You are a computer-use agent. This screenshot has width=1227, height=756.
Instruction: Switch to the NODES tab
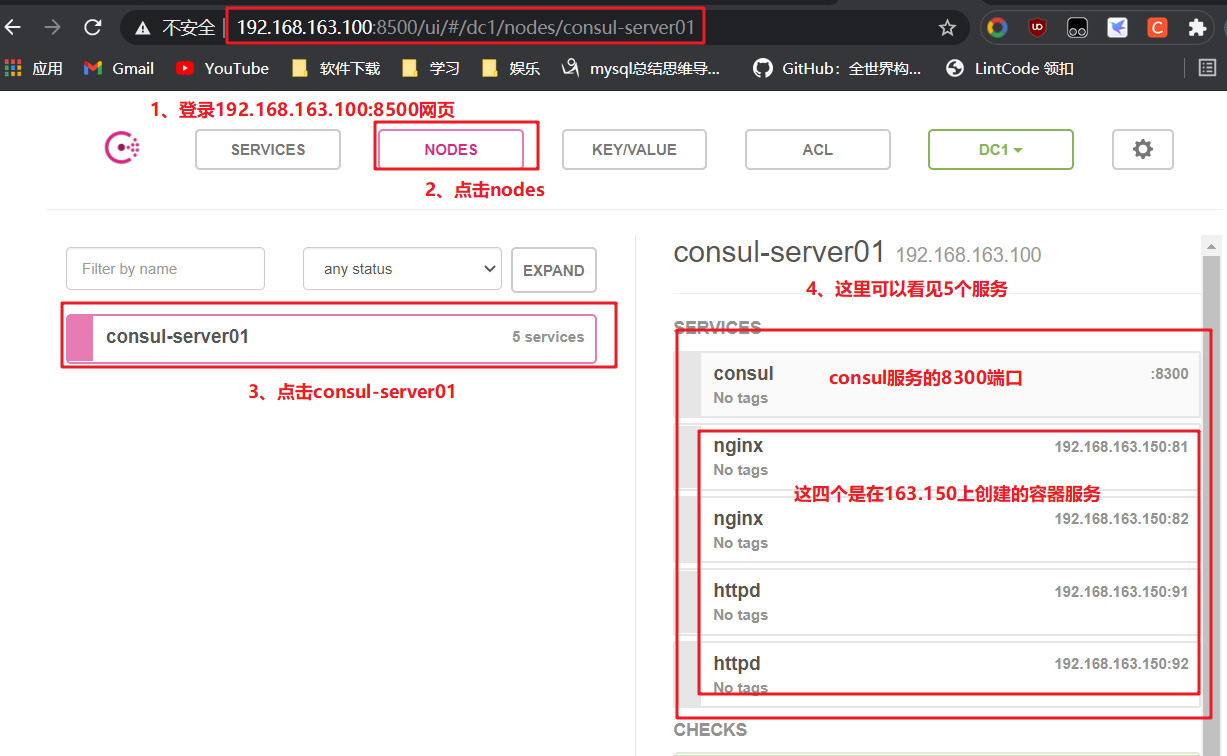[x=451, y=149]
